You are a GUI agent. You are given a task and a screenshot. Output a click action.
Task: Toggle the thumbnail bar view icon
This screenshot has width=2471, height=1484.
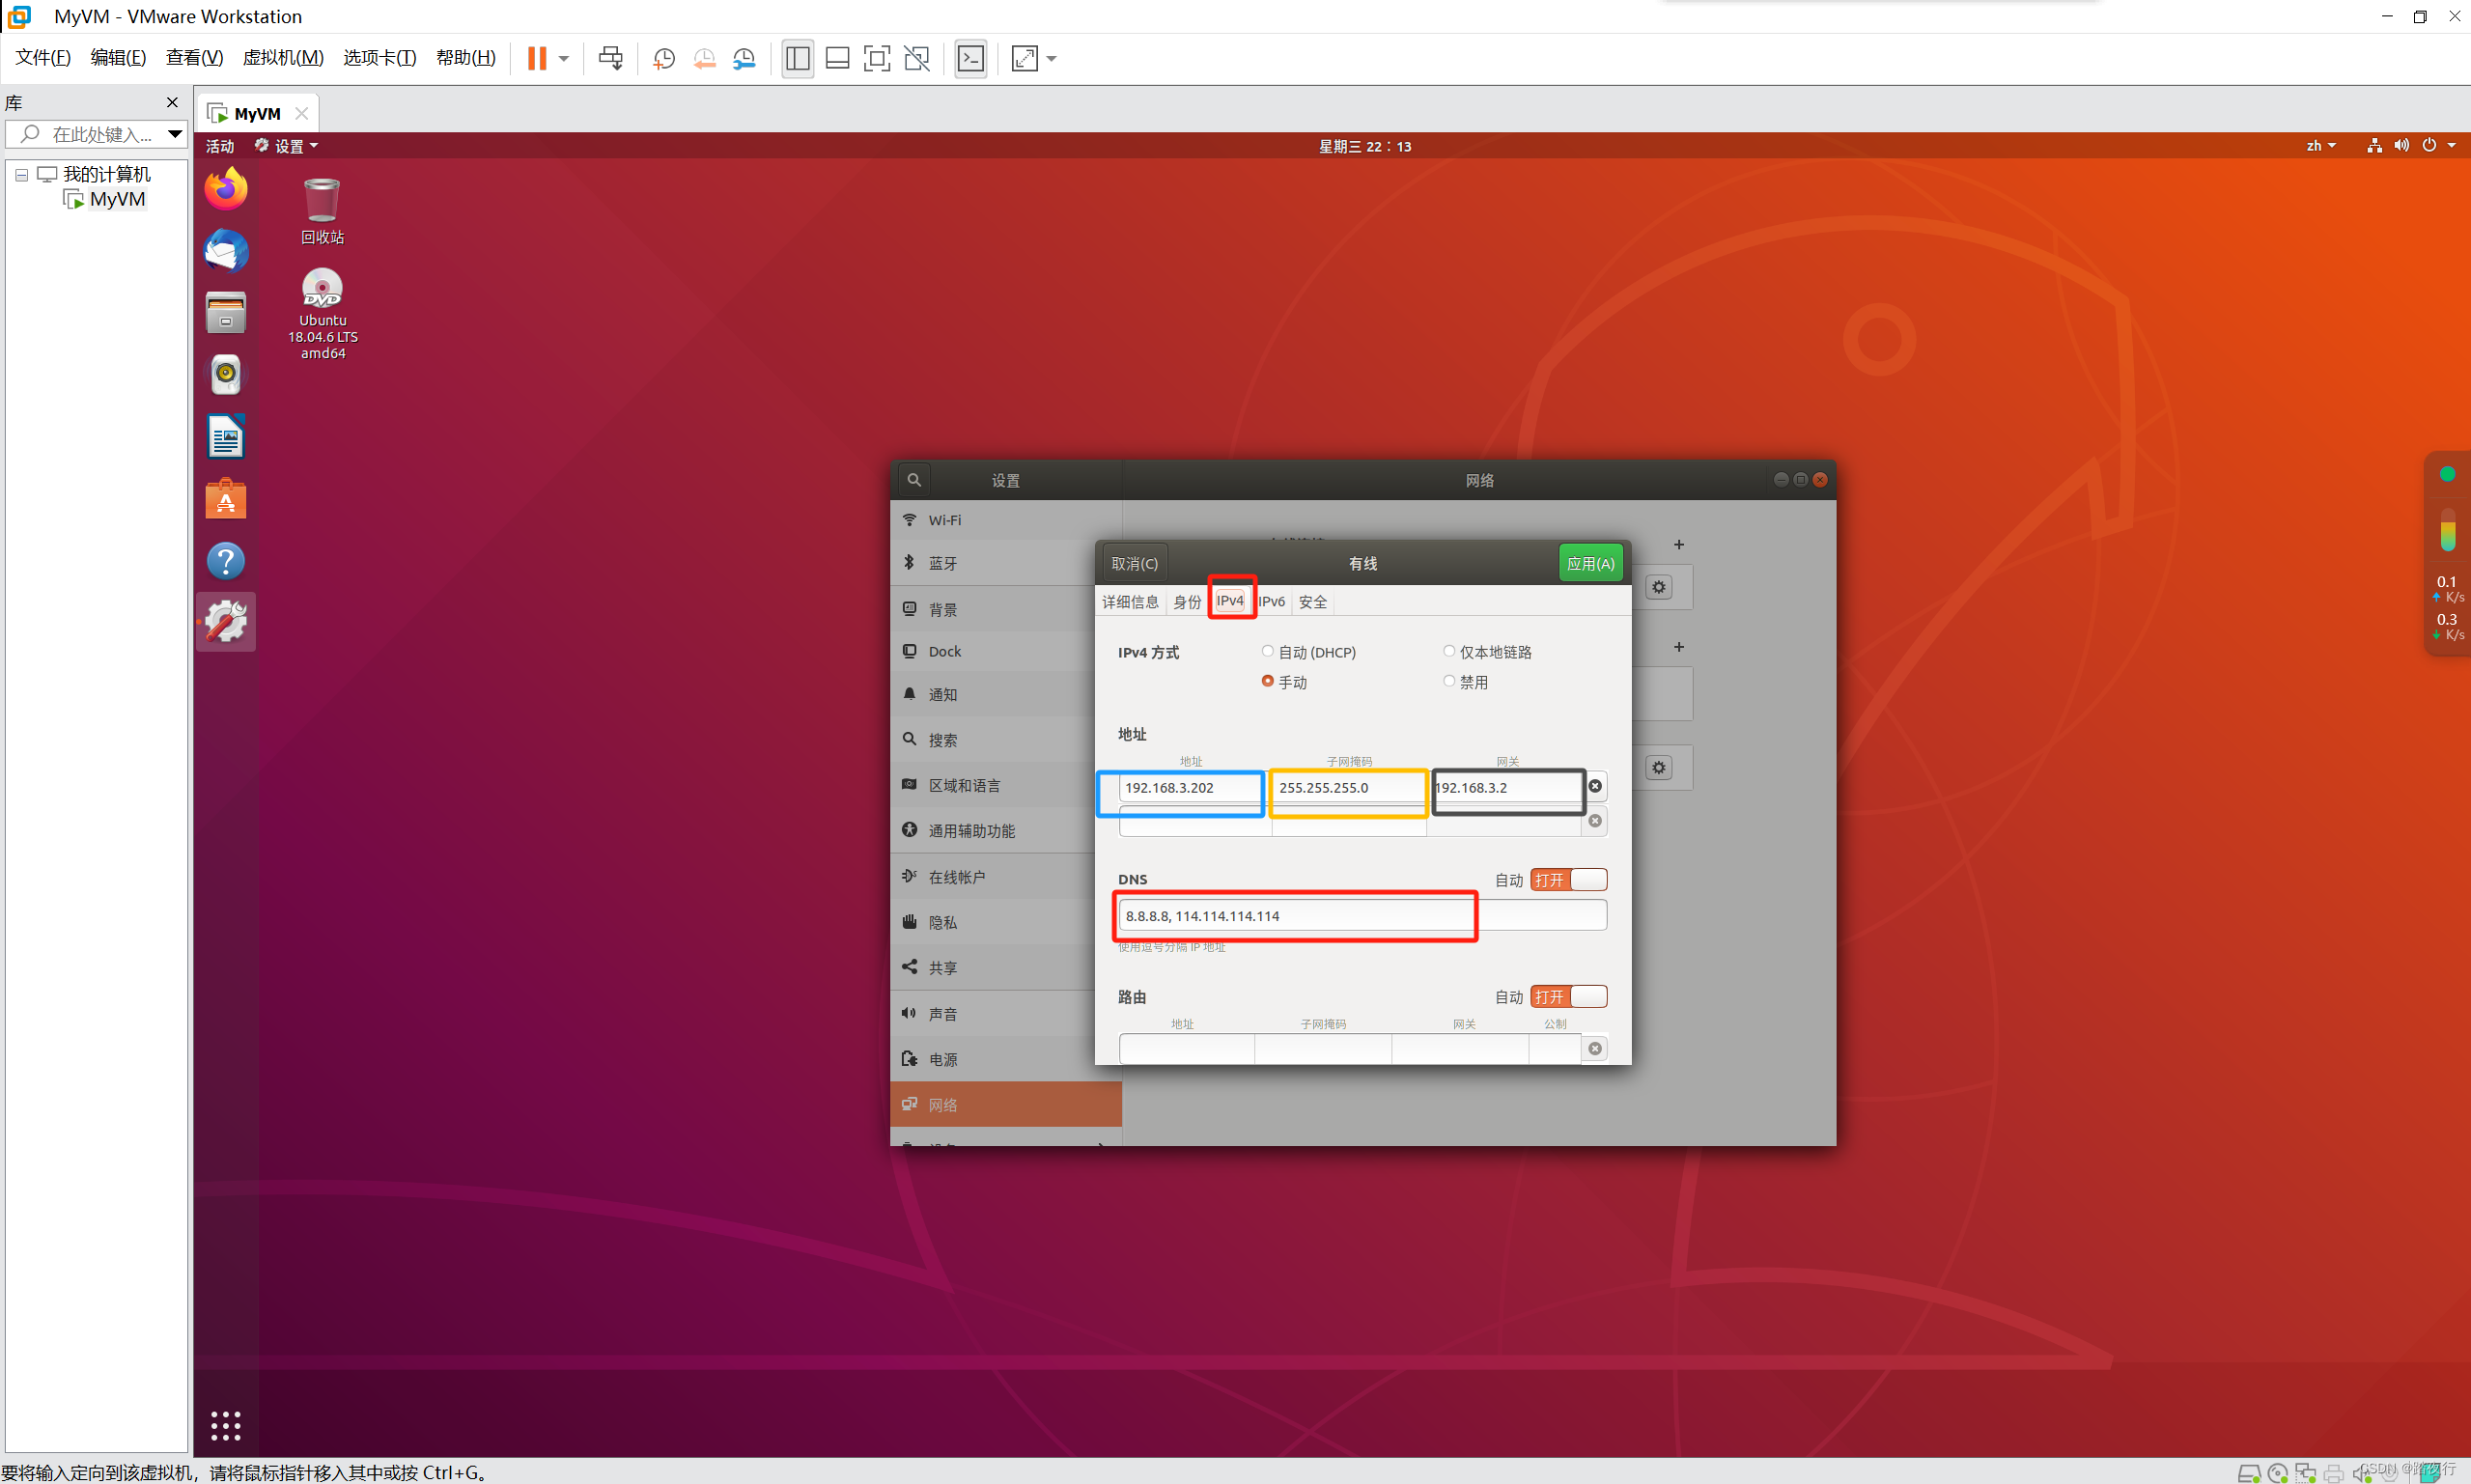[x=837, y=58]
